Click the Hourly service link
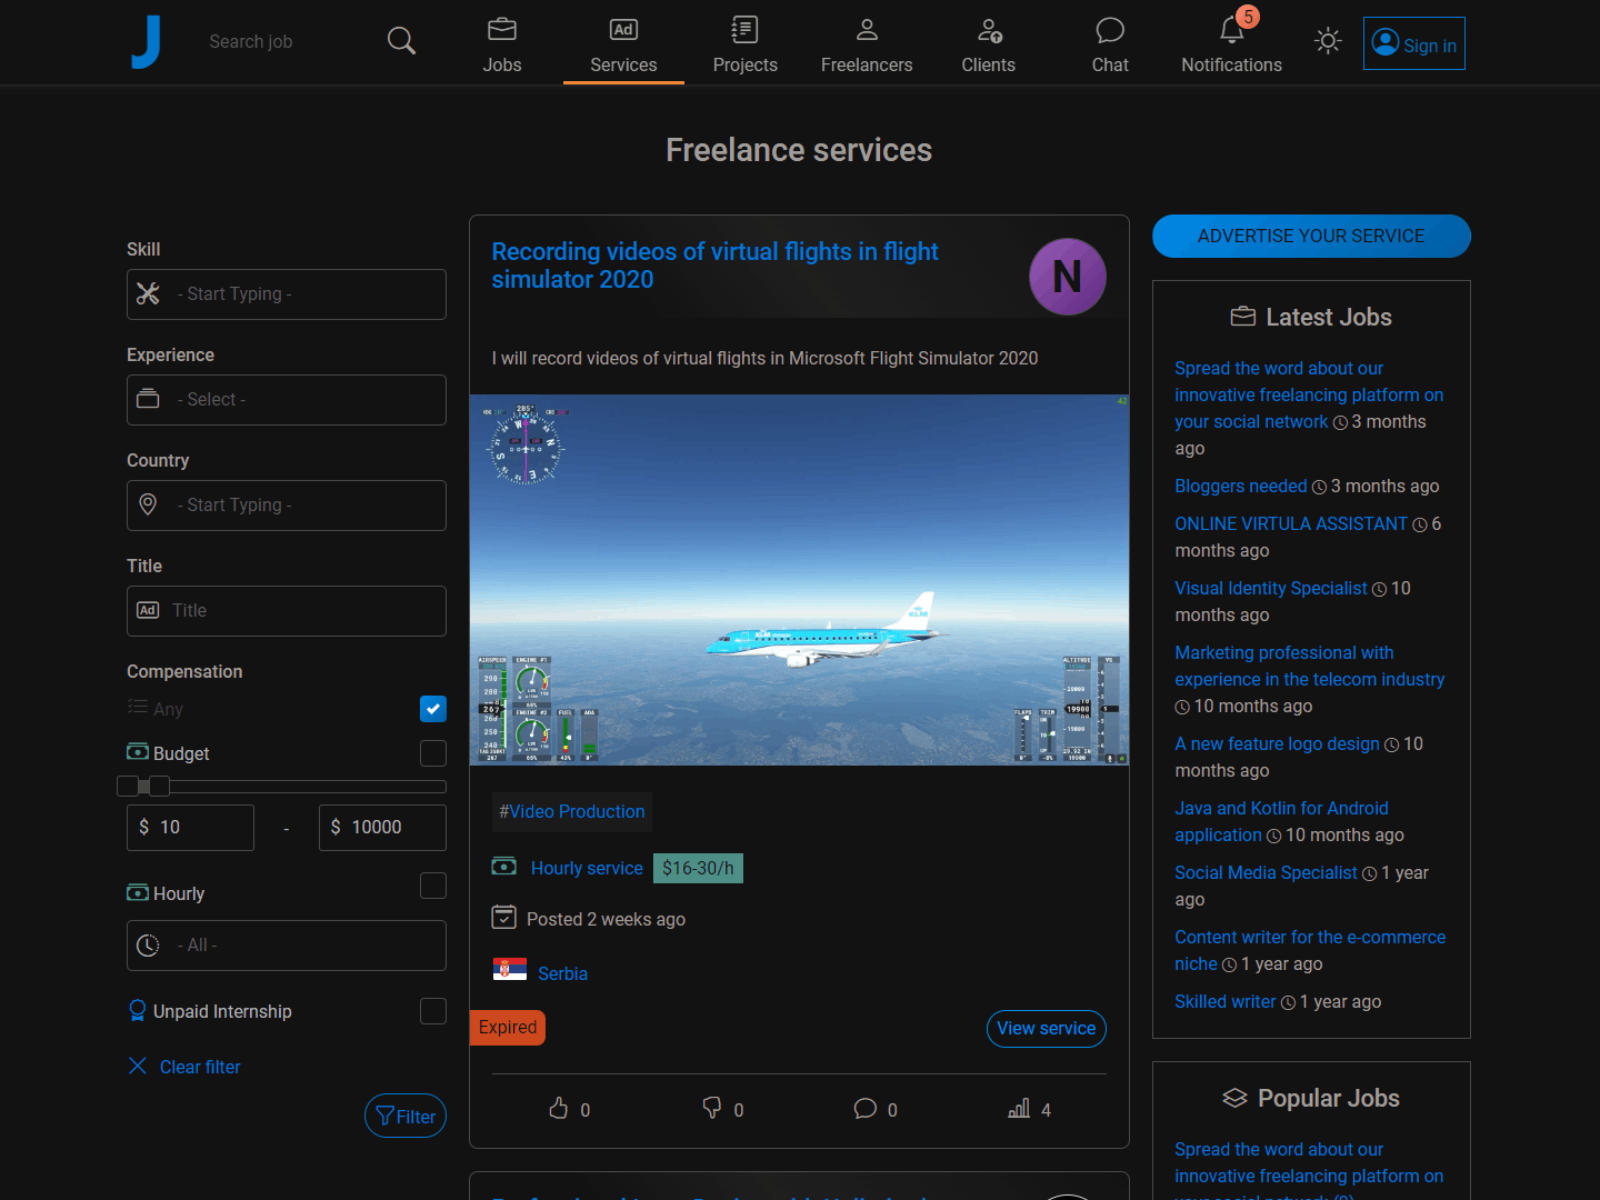1600x1200 pixels. [x=587, y=868]
